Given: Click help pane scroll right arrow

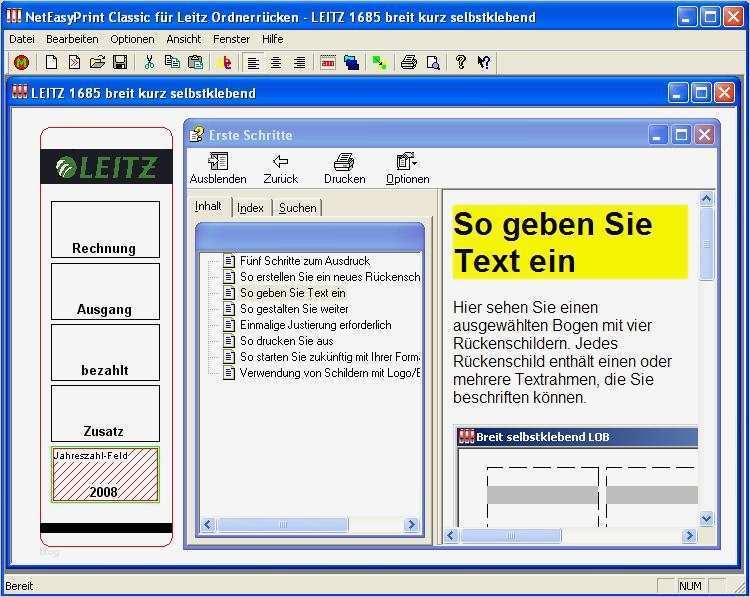Looking at the screenshot, I should tap(689, 535).
